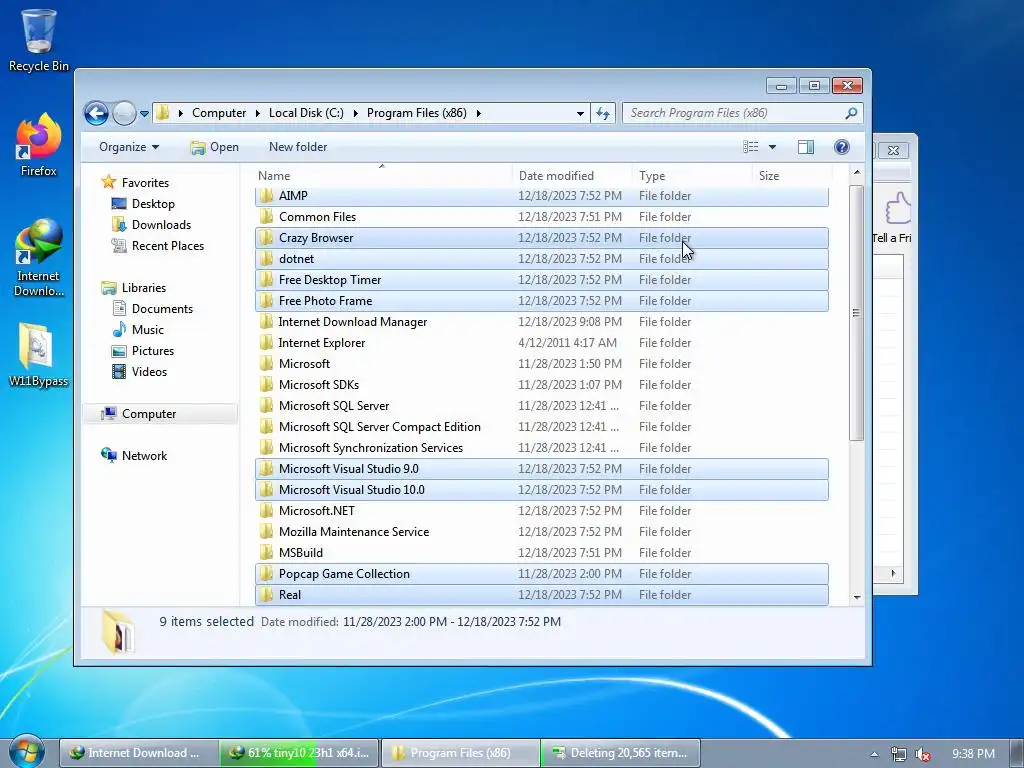Click the Open toolbar button
This screenshot has height=768, width=1024.
pos(214,147)
